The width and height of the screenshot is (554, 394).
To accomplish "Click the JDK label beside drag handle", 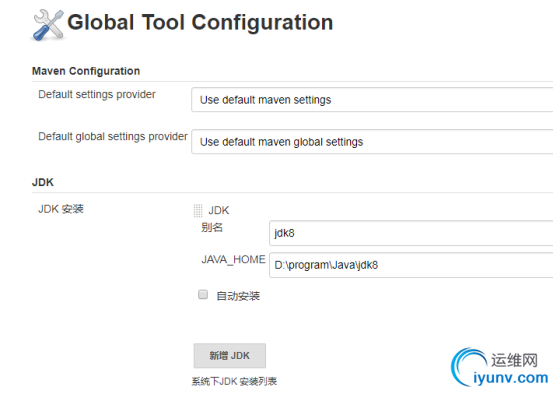I will point(219,211).
